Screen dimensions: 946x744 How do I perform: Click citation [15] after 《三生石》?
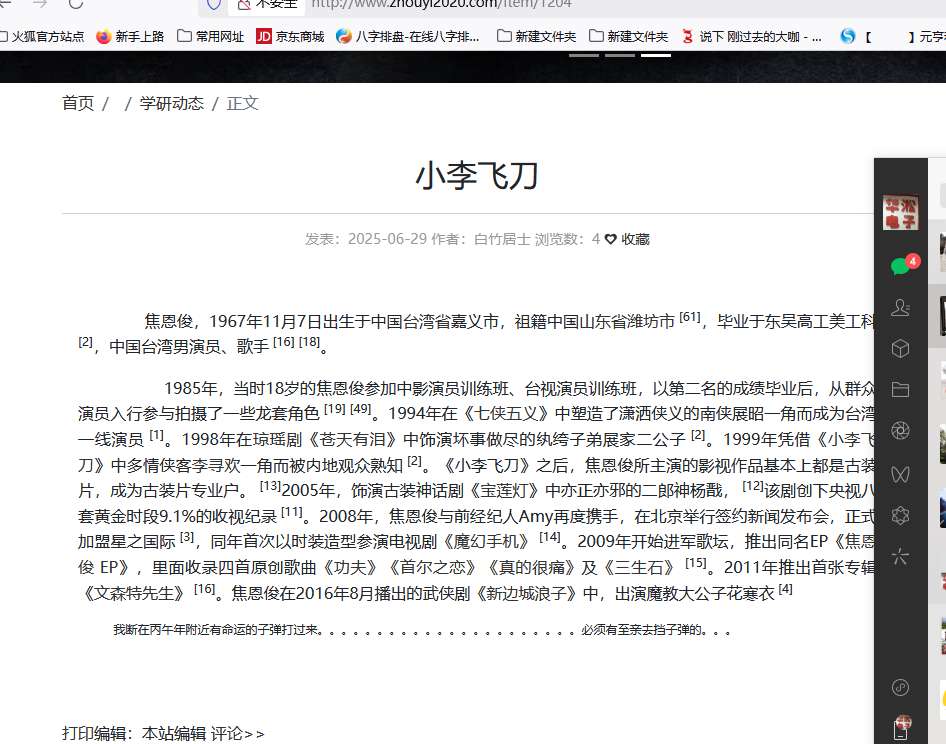tap(696, 562)
